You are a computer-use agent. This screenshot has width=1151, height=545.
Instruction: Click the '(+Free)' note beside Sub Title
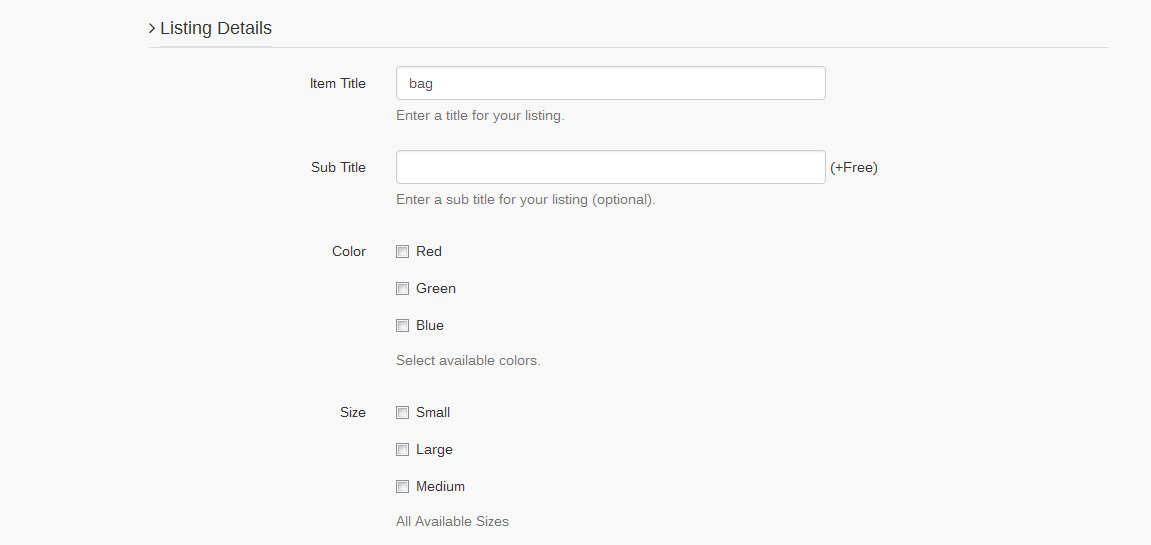[854, 168]
